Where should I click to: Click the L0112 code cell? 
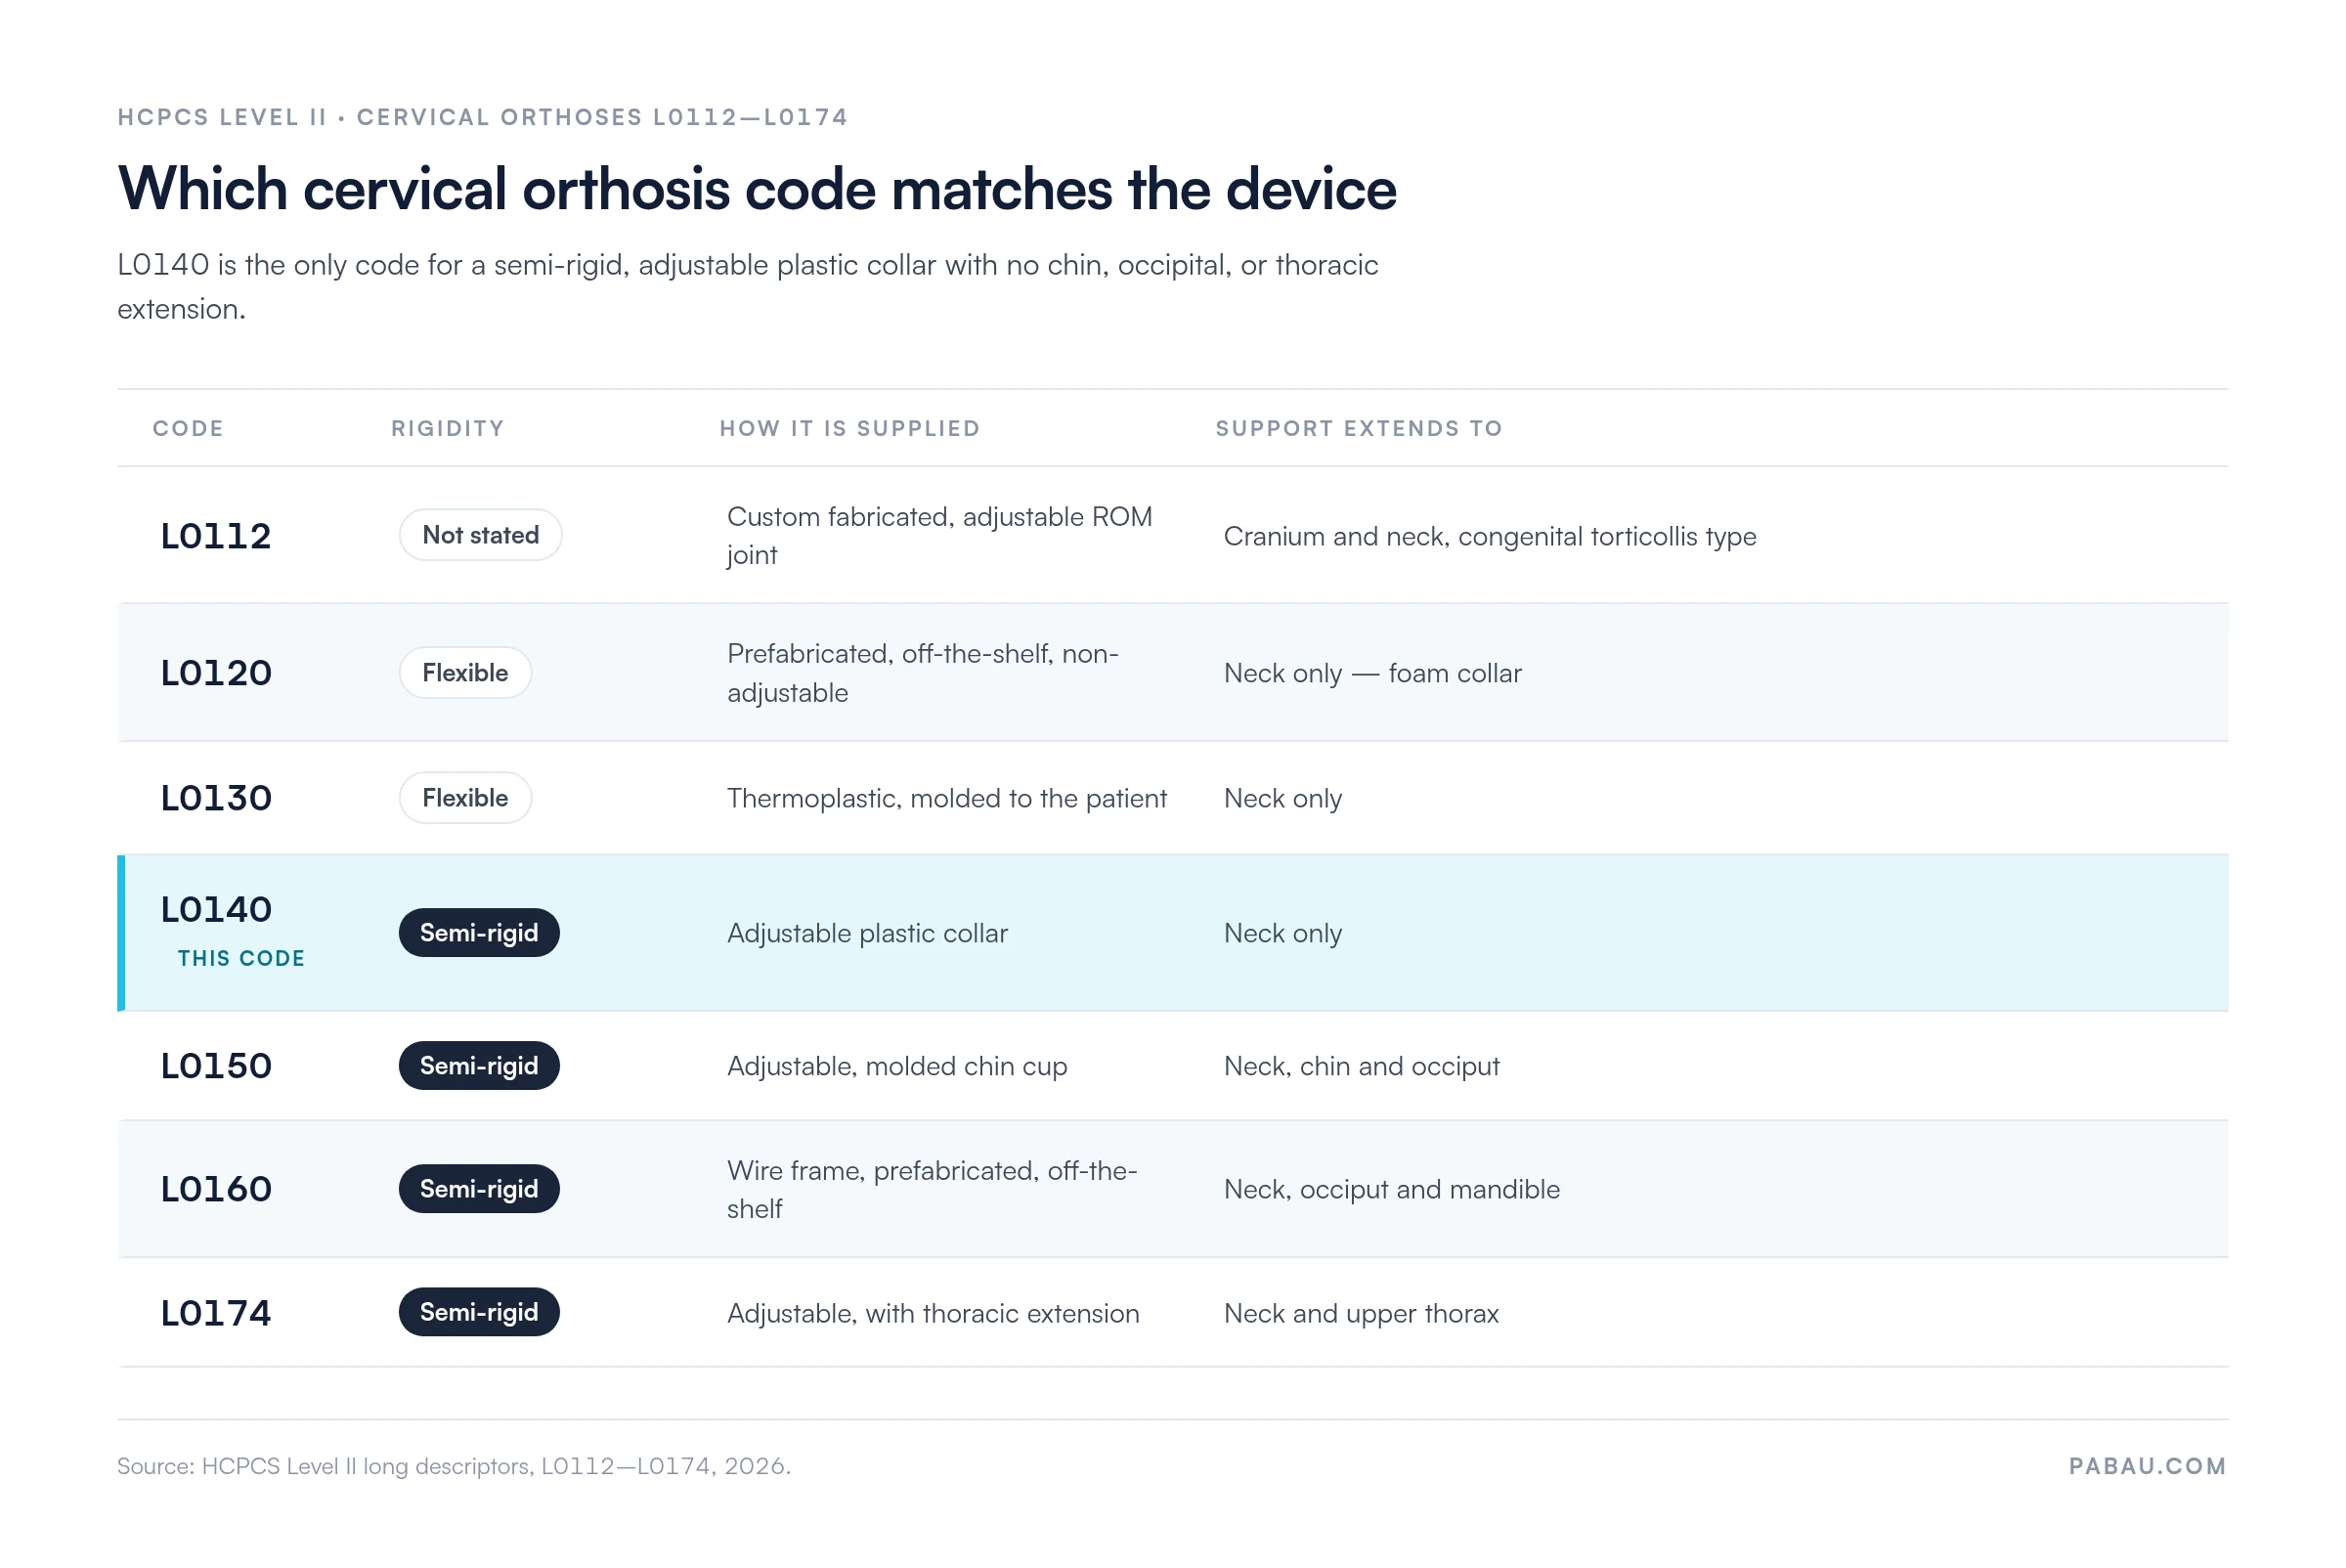coord(216,536)
